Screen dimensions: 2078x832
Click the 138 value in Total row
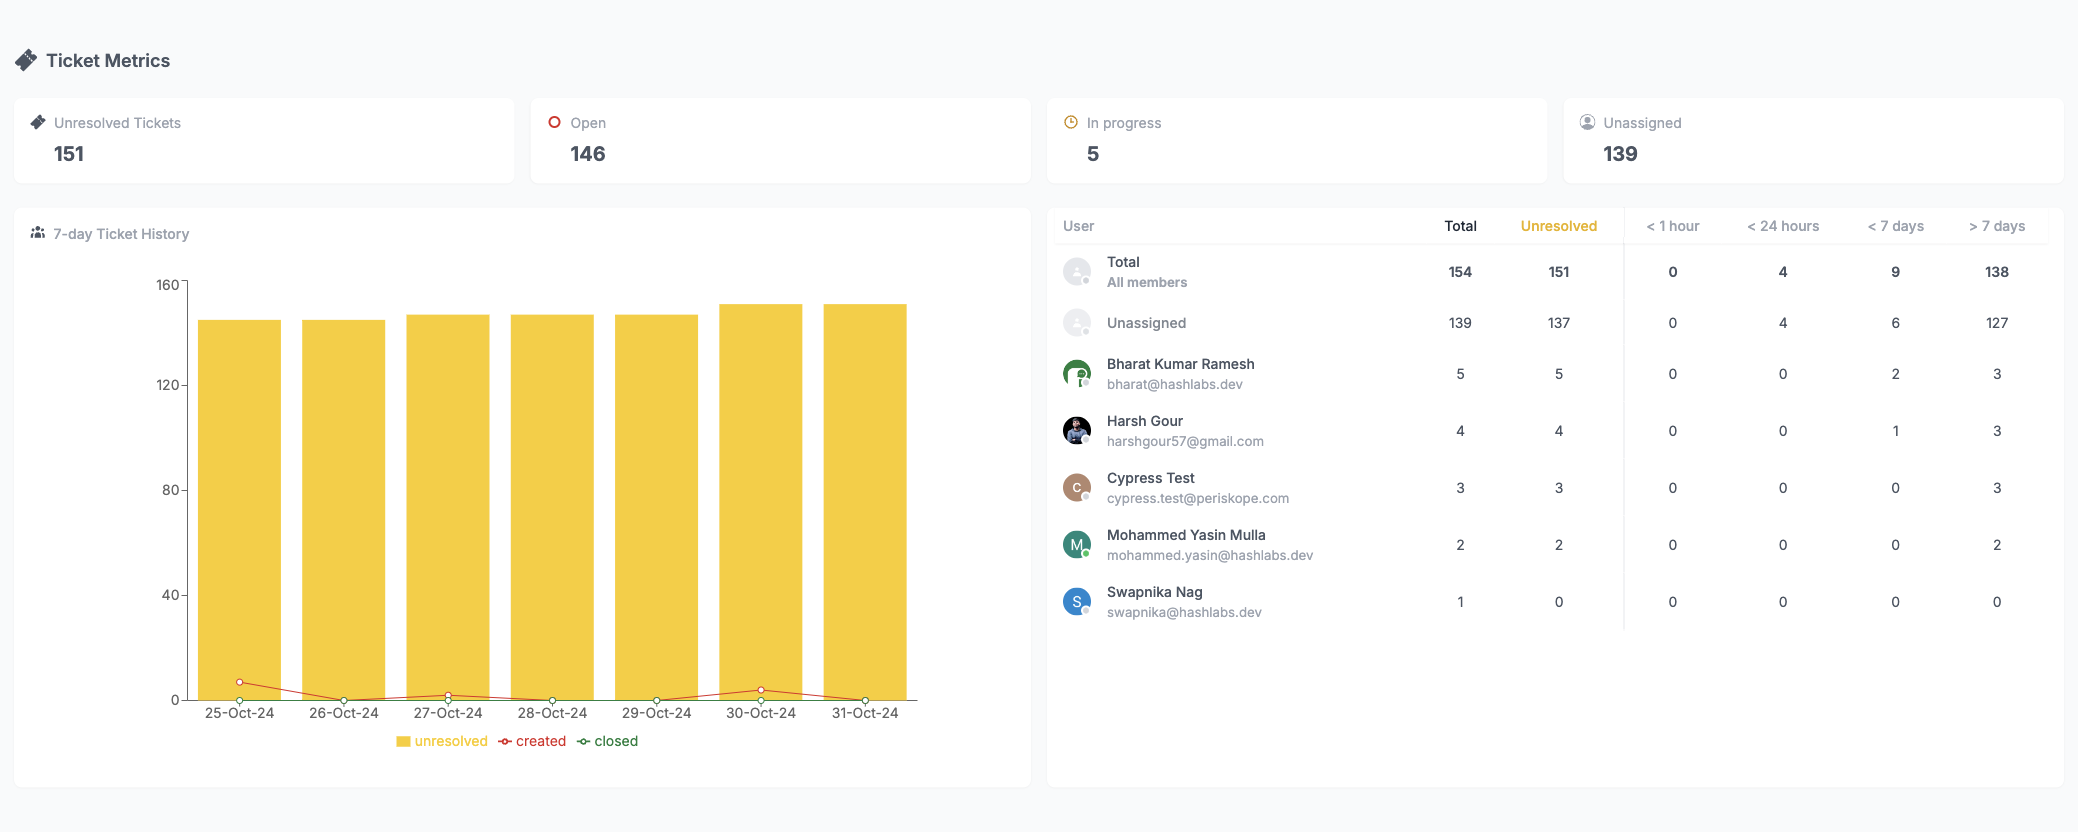coord(1997,272)
